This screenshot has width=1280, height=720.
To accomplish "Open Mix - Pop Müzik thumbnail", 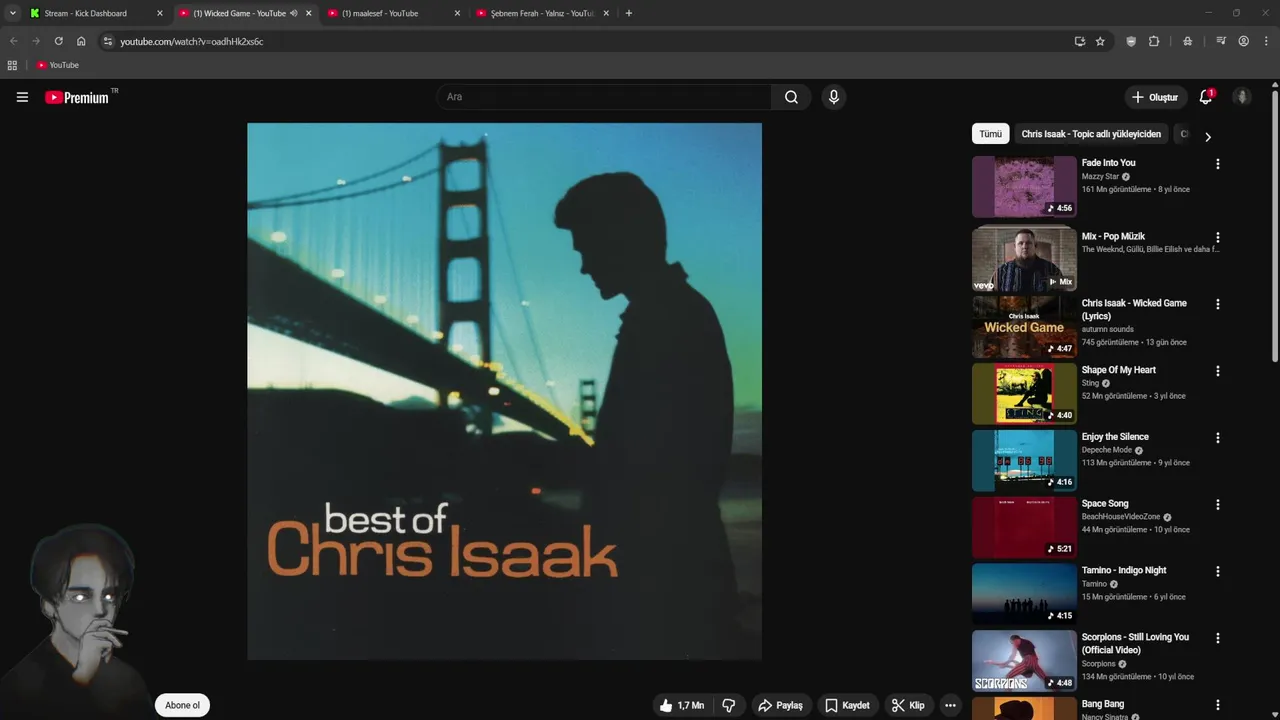I will (x=1024, y=260).
